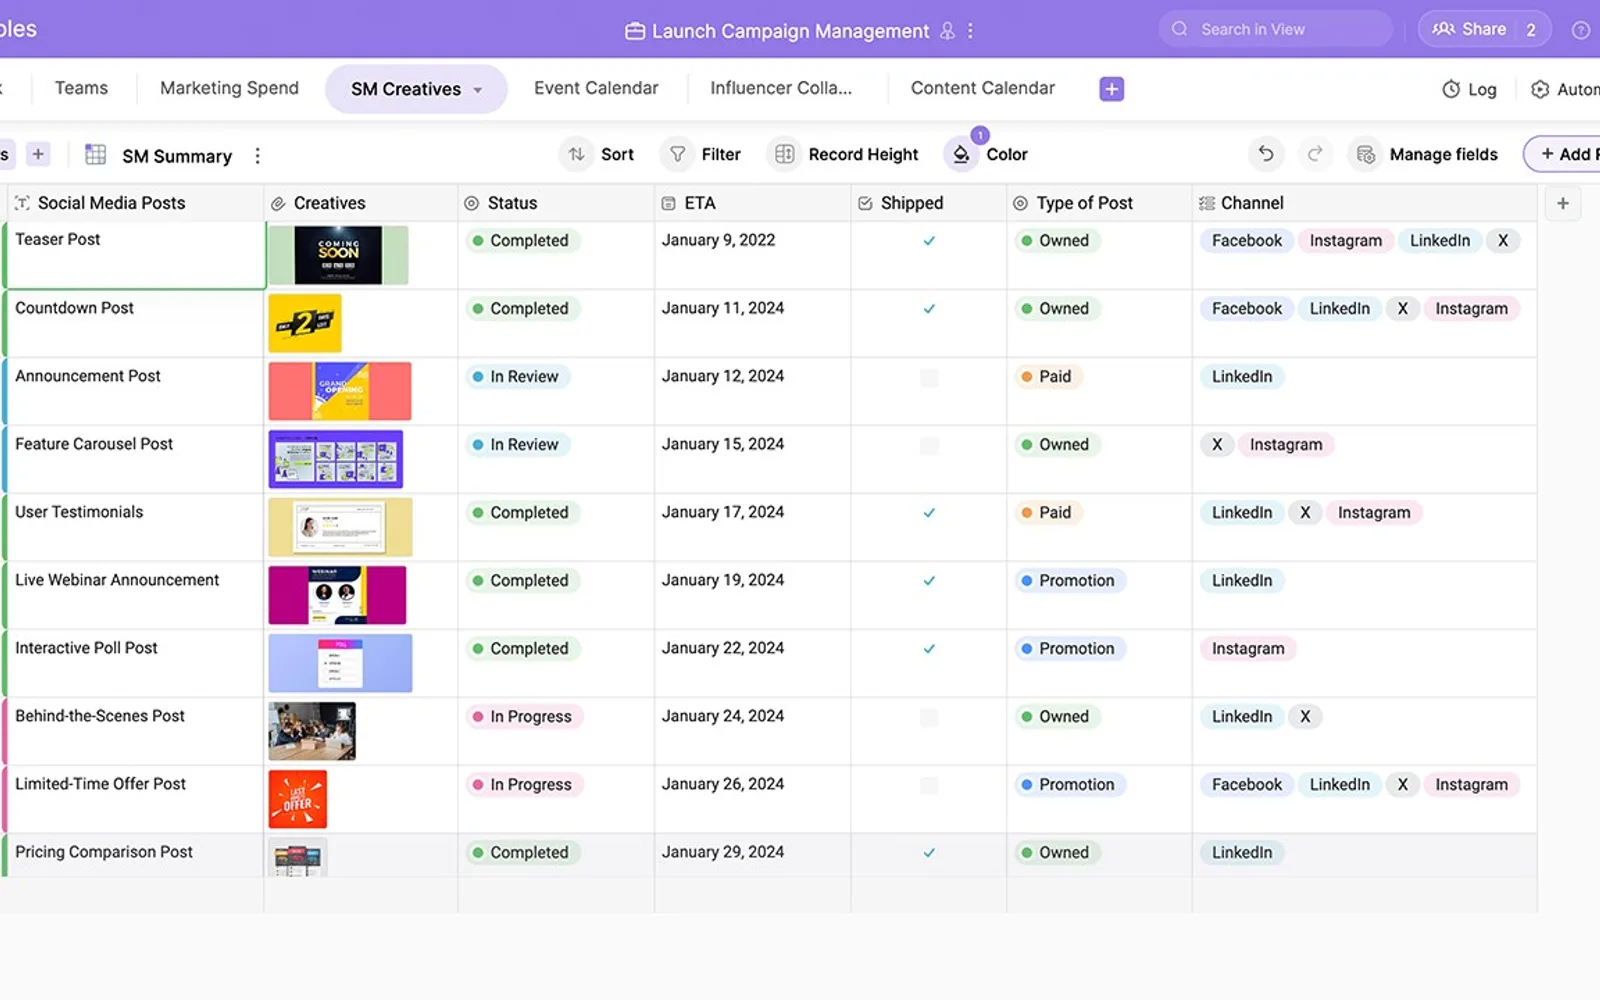Click the help question mark icon
The image size is (1600, 1000).
click(x=1581, y=30)
